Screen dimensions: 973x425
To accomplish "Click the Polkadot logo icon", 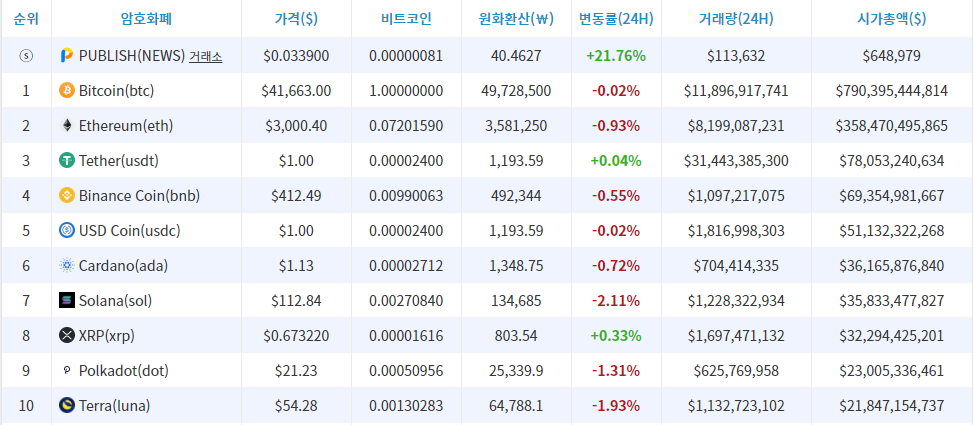I will point(66,371).
